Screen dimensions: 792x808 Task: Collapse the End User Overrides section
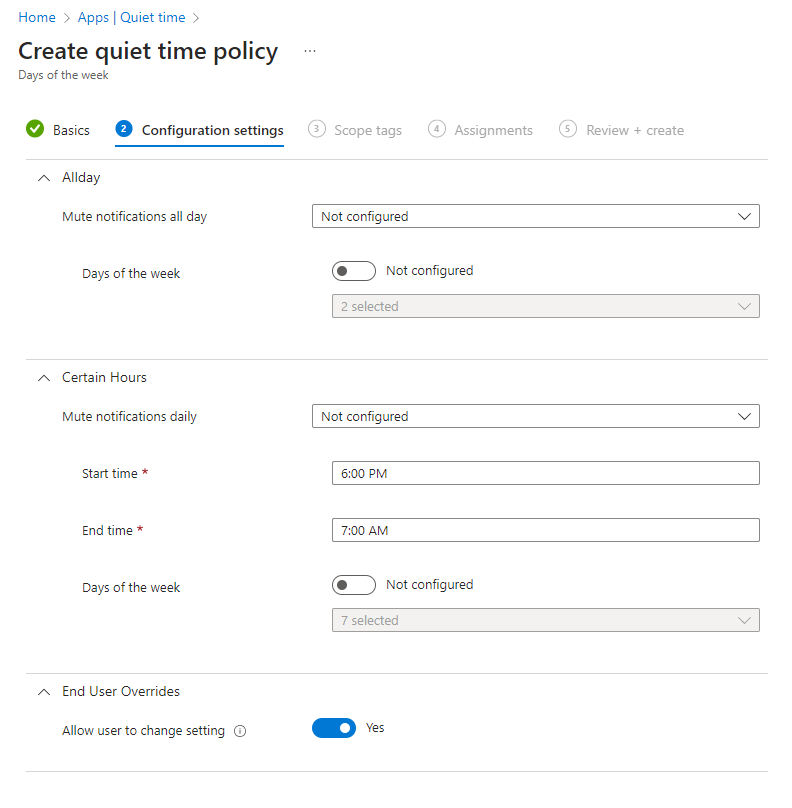click(x=43, y=691)
